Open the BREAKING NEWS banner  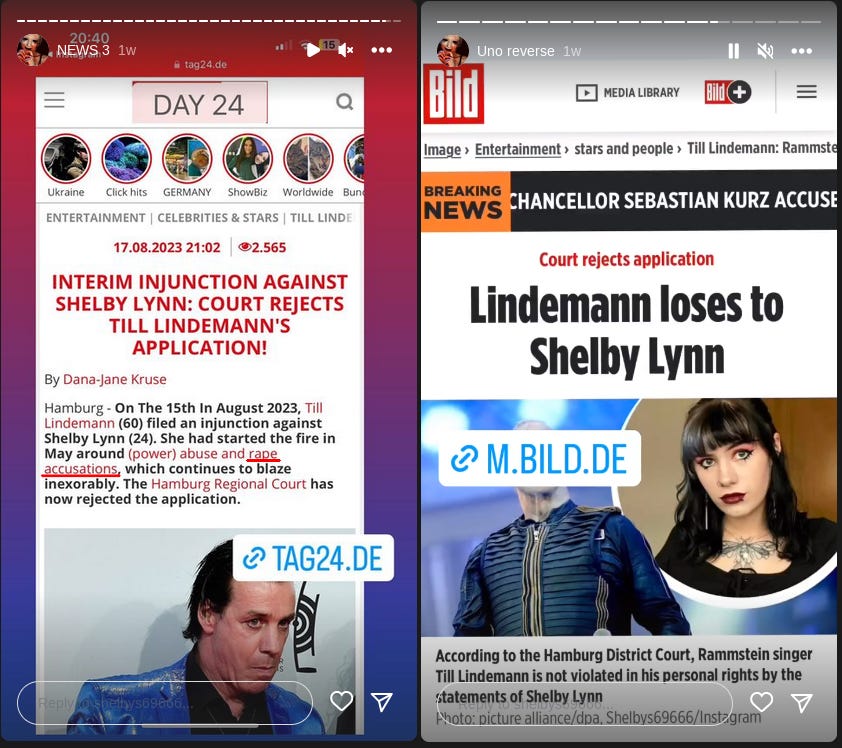click(629, 201)
